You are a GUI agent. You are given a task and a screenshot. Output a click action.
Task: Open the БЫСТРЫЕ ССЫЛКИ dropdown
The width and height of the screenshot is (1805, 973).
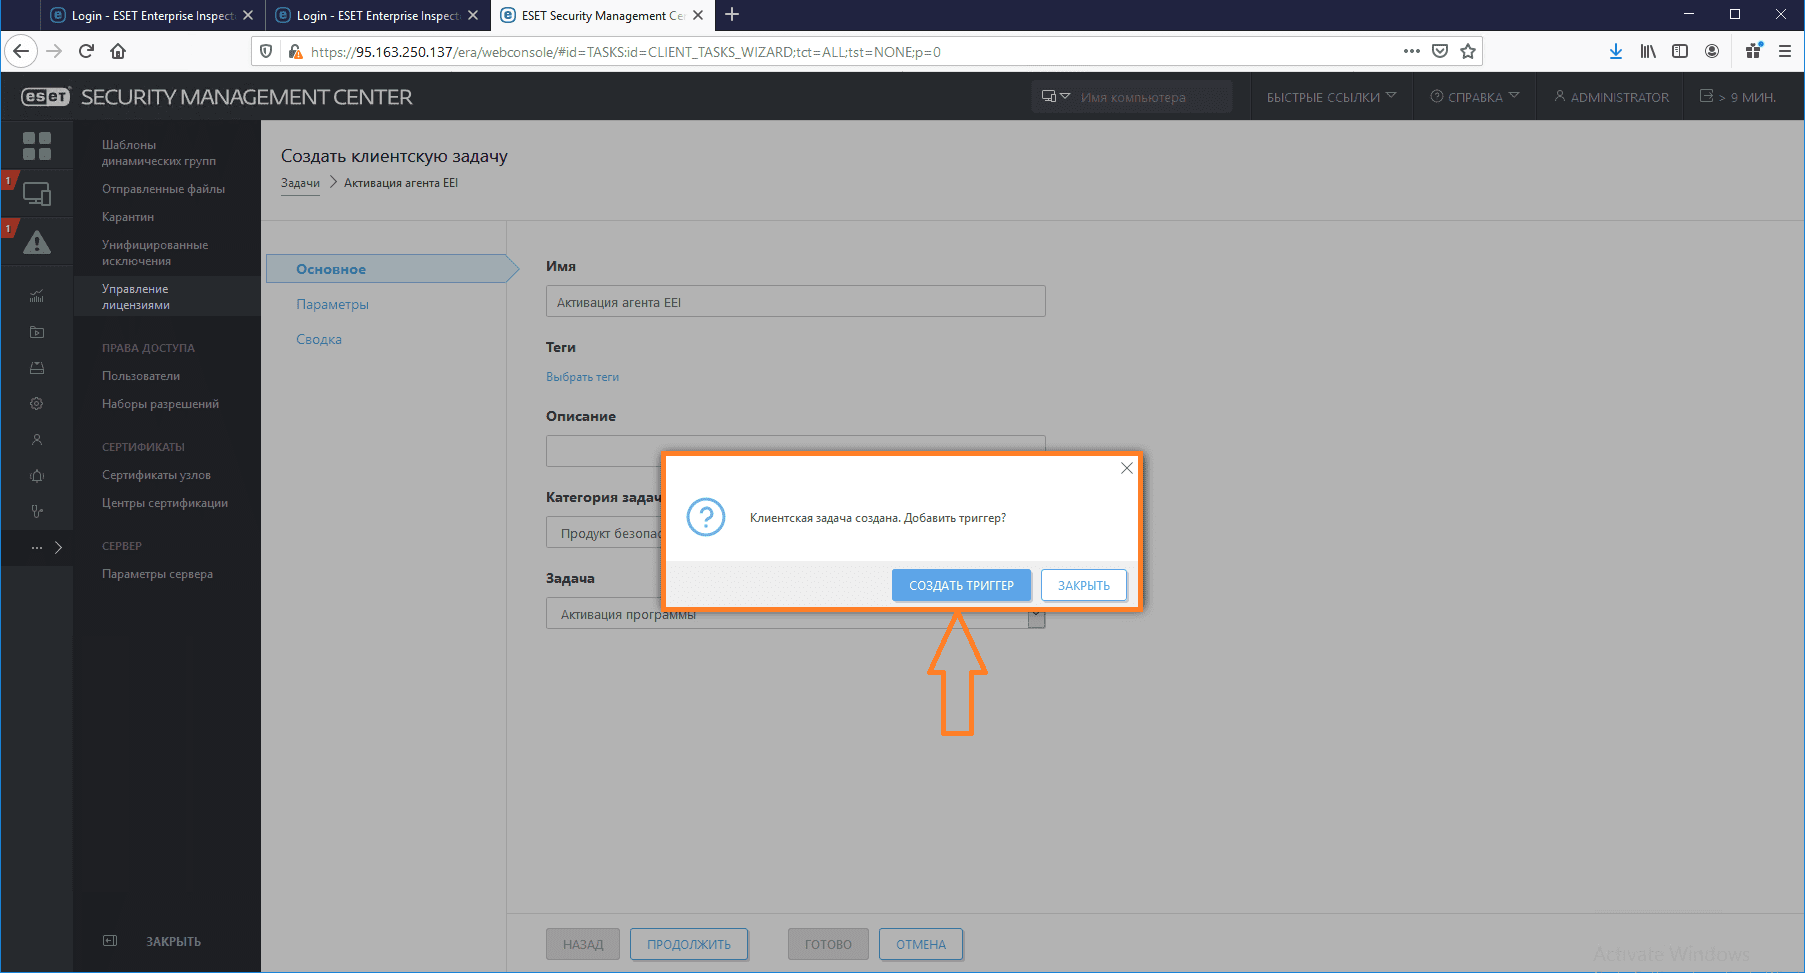pyautogui.click(x=1331, y=97)
